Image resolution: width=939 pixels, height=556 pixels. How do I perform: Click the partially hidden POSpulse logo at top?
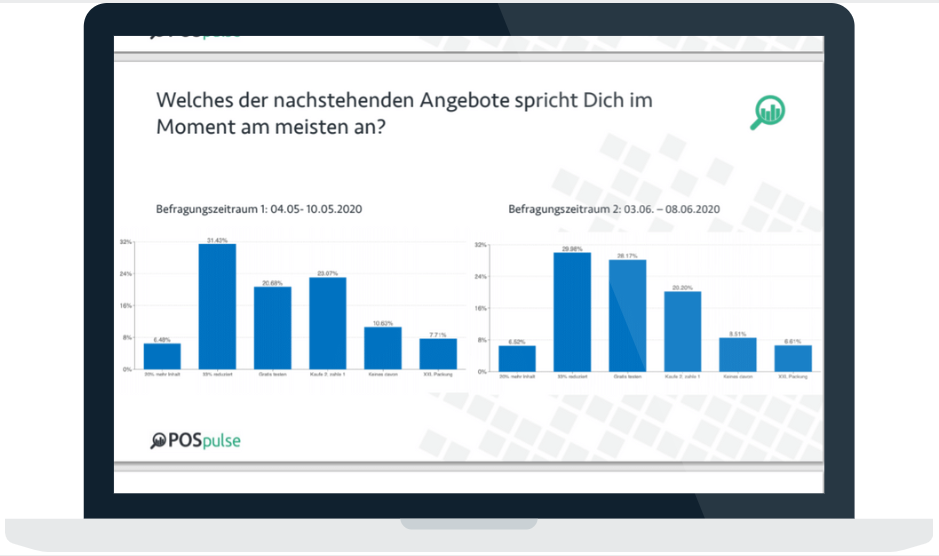coord(196,37)
